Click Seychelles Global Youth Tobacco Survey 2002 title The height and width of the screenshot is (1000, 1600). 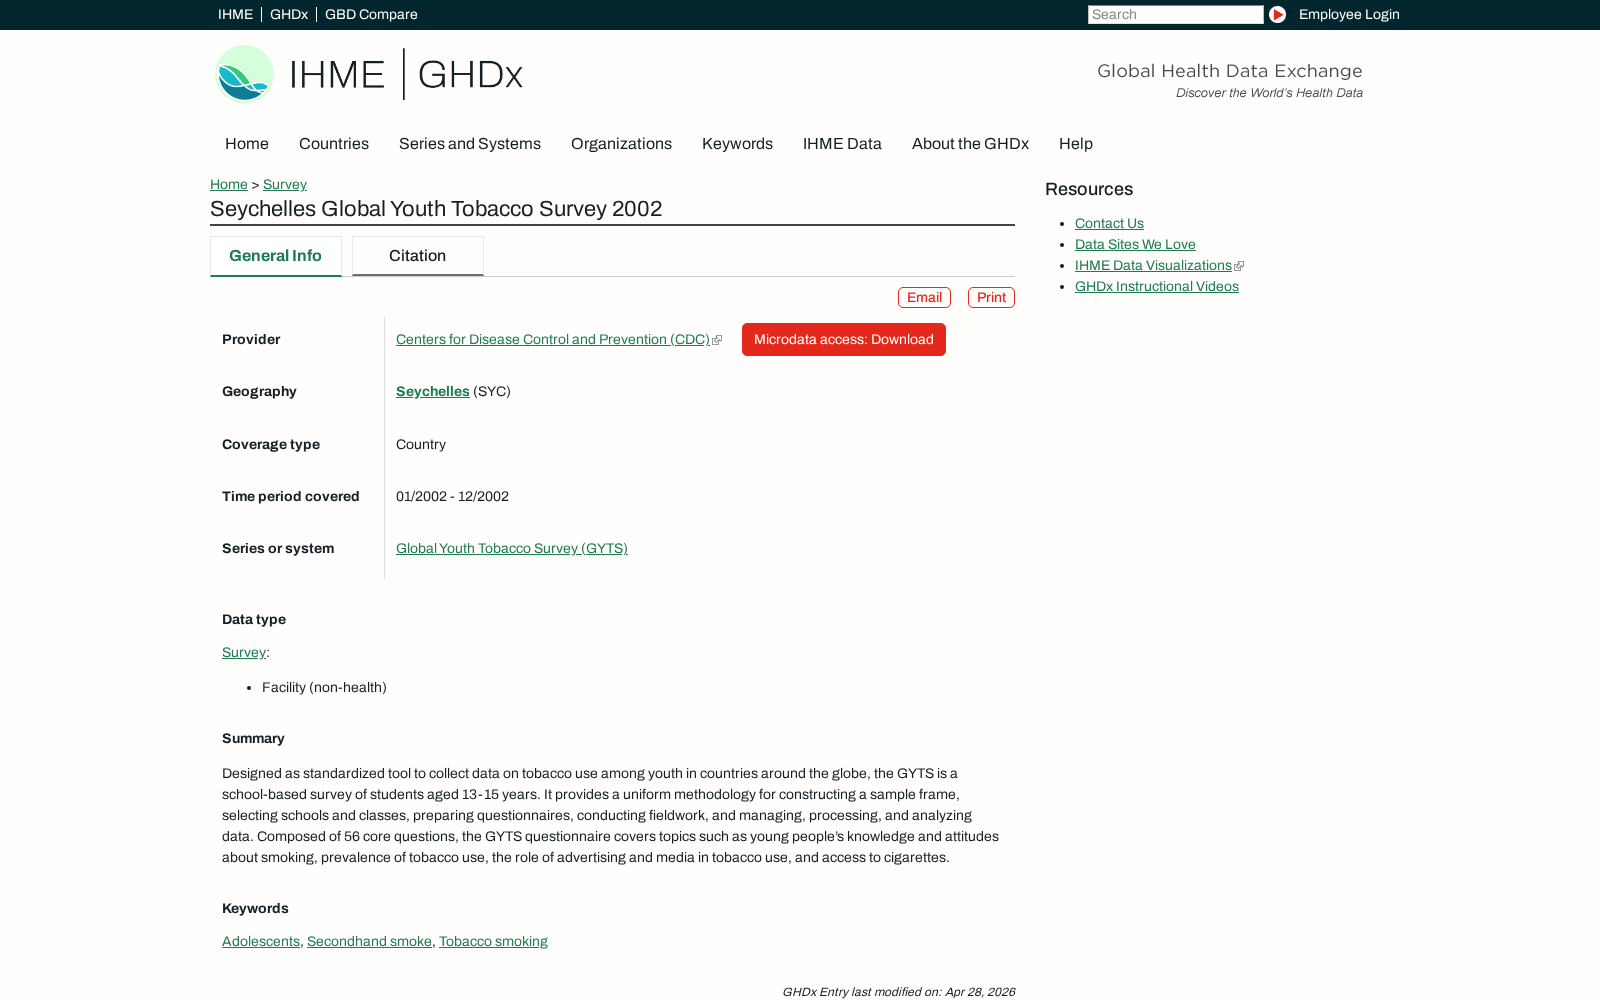click(436, 209)
